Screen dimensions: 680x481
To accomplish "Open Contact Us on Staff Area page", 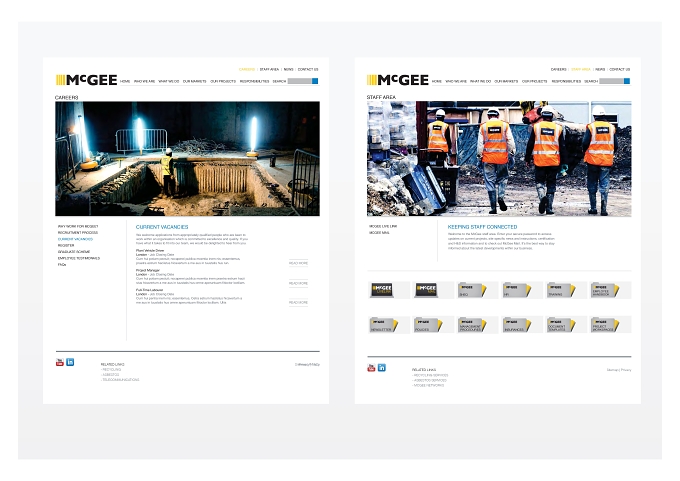I will click(x=620, y=69).
